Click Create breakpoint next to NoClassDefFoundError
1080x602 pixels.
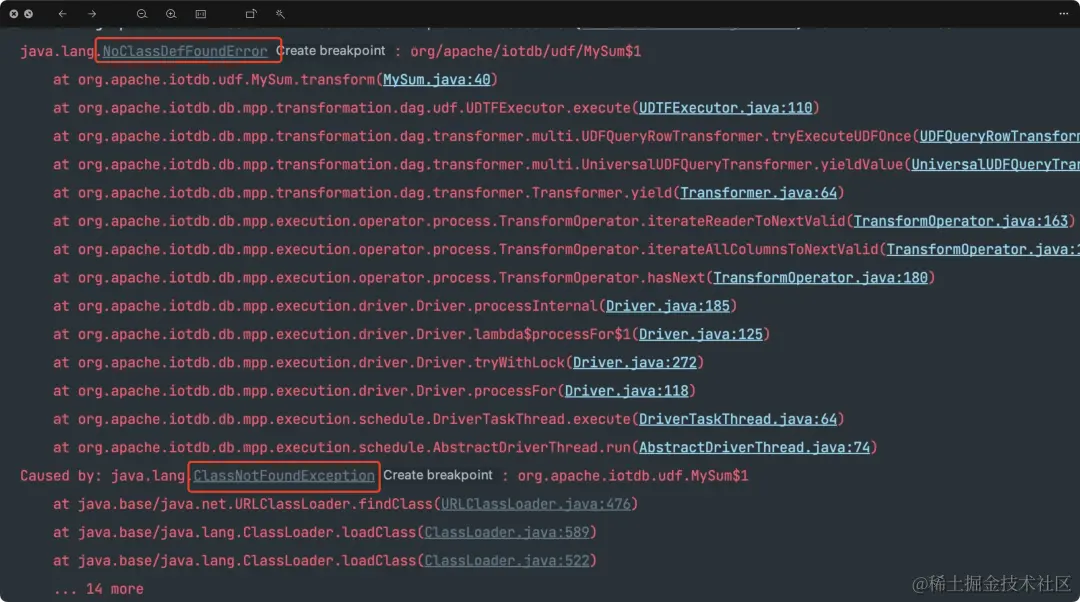[x=331, y=51]
